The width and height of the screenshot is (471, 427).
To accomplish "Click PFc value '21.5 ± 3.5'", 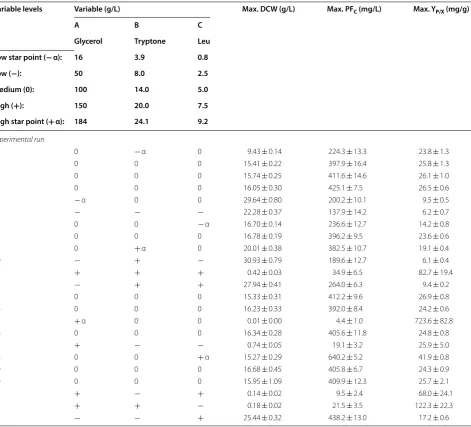I will (347, 406).
